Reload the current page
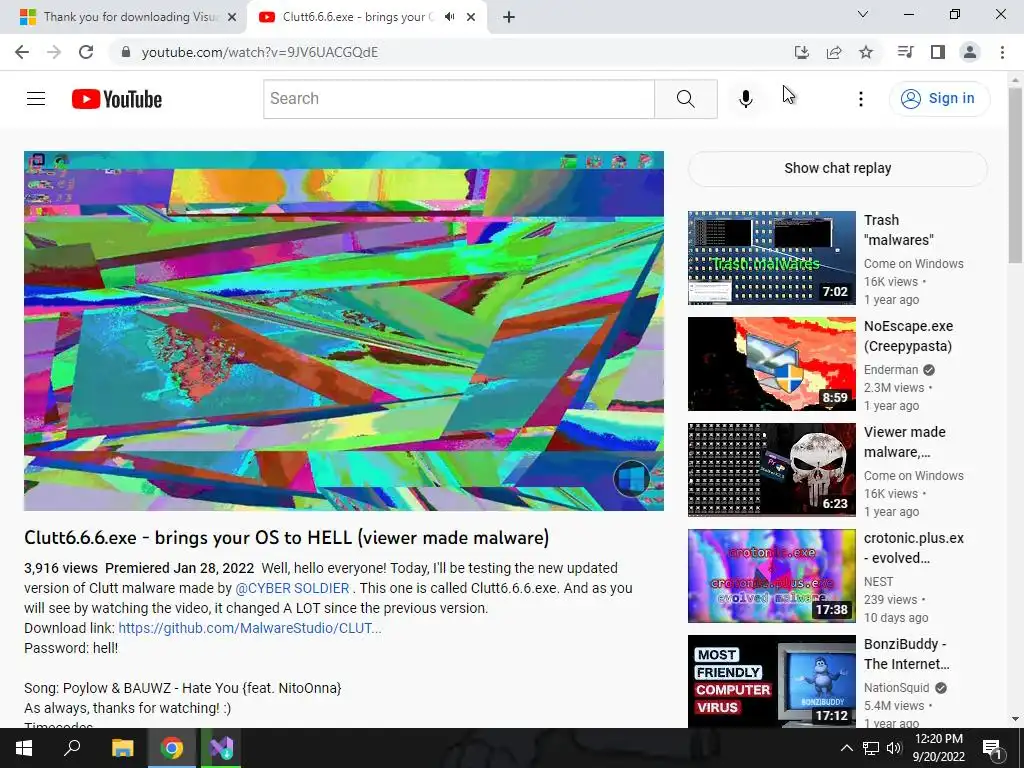This screenshot has height=768, width=1024. [86, 52]
